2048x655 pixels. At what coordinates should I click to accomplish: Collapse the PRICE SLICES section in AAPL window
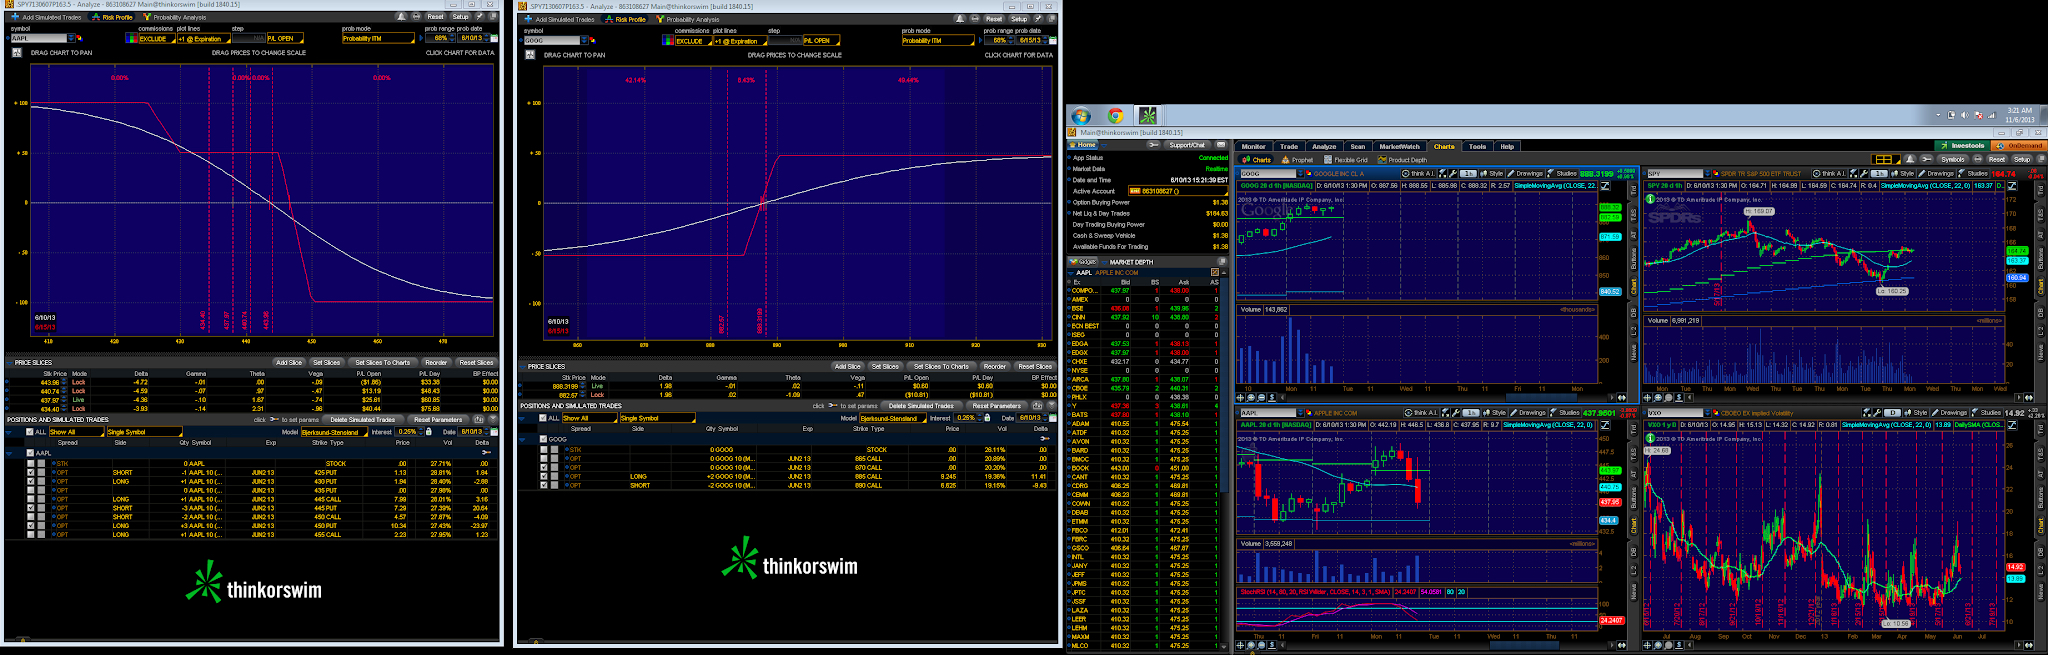coord(9,362)
